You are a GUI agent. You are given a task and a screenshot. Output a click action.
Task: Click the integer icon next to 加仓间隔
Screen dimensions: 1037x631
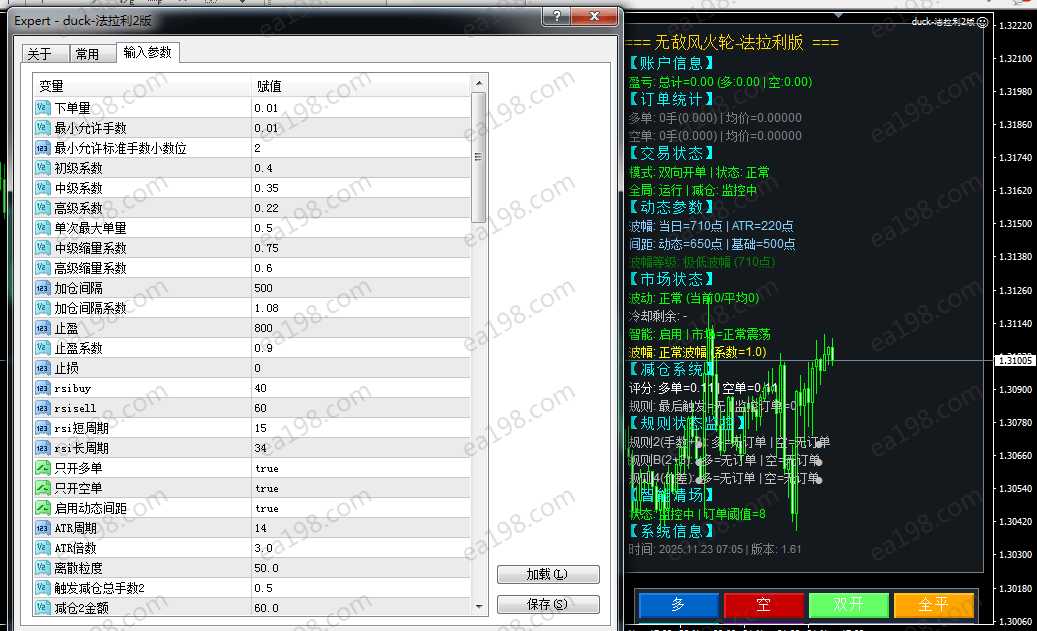[x=43, y=288]
